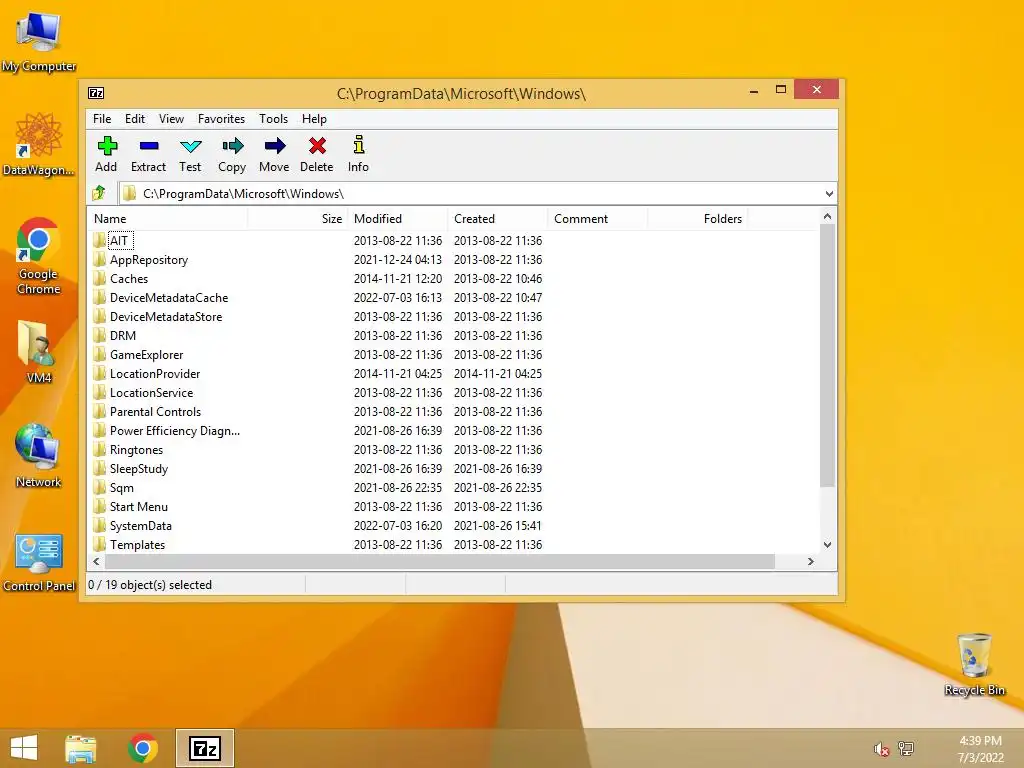Select the Recycle Bin icon
Image resolution: width=1024 pixels, height=768 pixels.
click(974, 664)
